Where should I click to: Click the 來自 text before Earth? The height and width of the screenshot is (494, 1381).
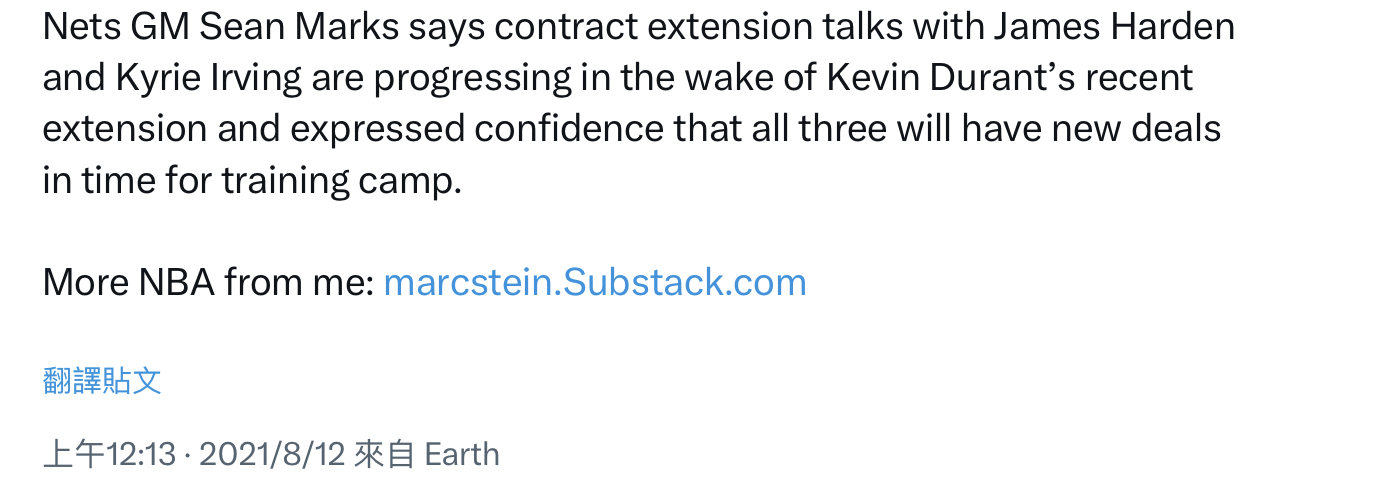(x=384, y=455)
